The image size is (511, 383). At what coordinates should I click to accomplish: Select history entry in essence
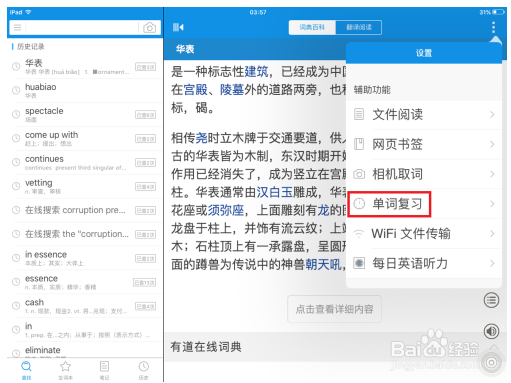click(85, 258)
